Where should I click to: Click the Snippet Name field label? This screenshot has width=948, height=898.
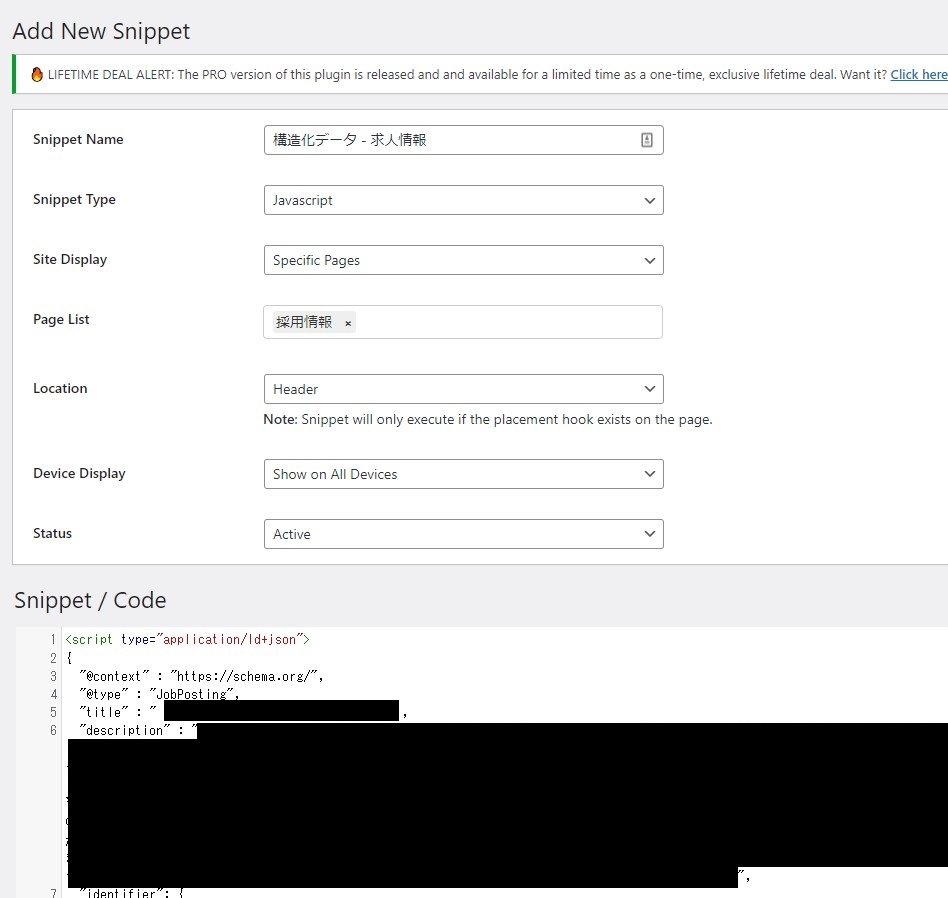click(x=78, y=140)
